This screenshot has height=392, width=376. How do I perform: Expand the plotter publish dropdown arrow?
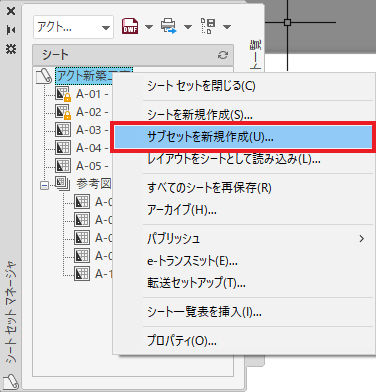tap(188, 27)
